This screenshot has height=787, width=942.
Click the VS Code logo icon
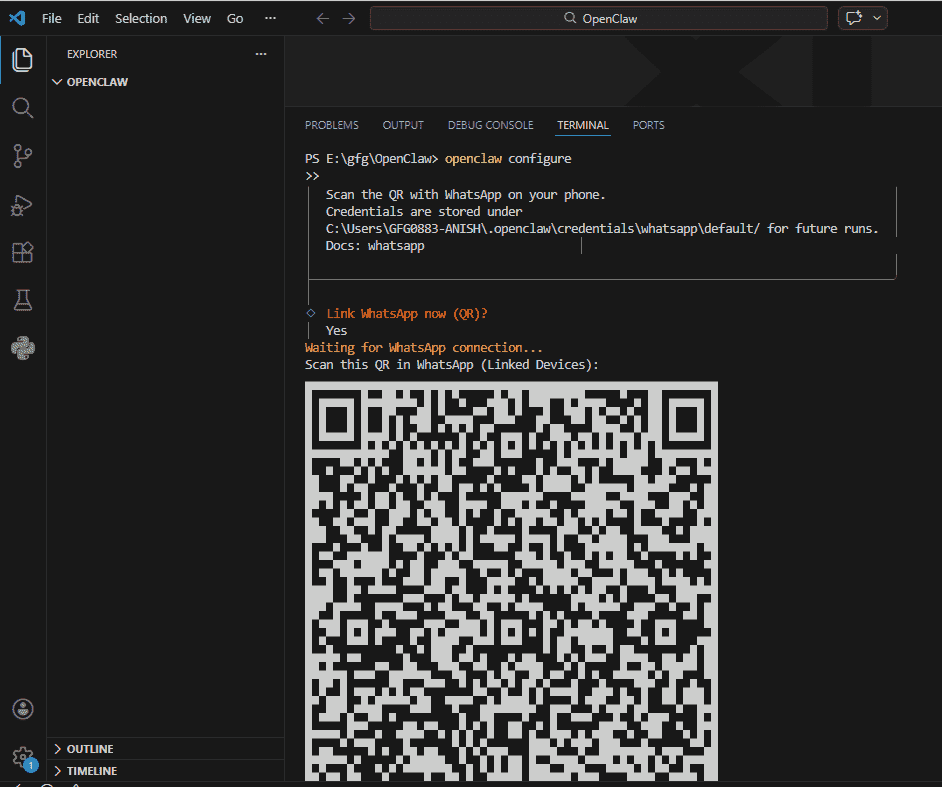[17, 18]
